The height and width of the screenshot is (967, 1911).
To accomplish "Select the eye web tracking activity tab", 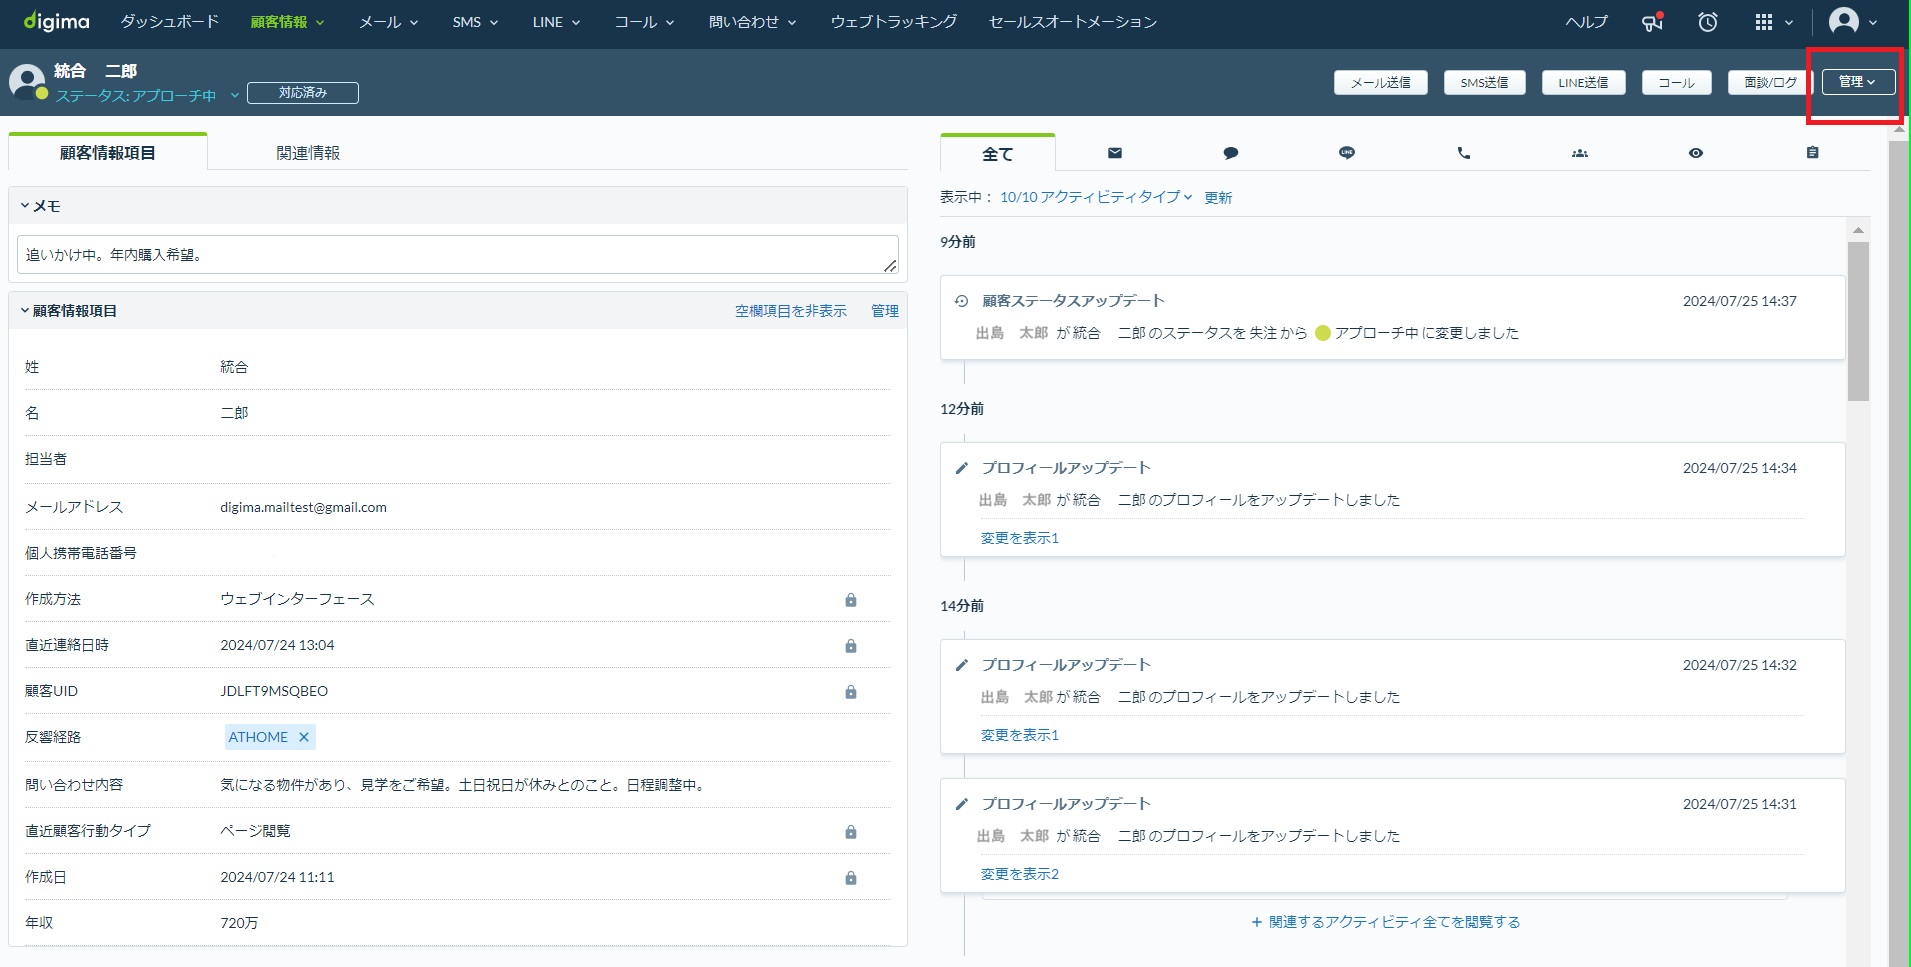I will coord(1695,153).
